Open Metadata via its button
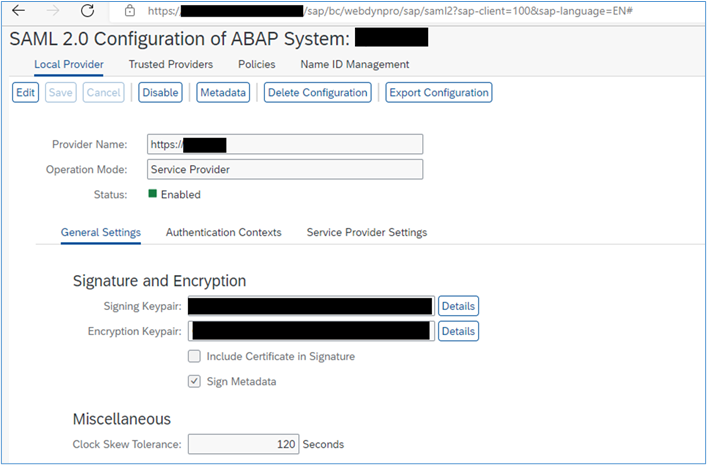 tap(223, 92)
